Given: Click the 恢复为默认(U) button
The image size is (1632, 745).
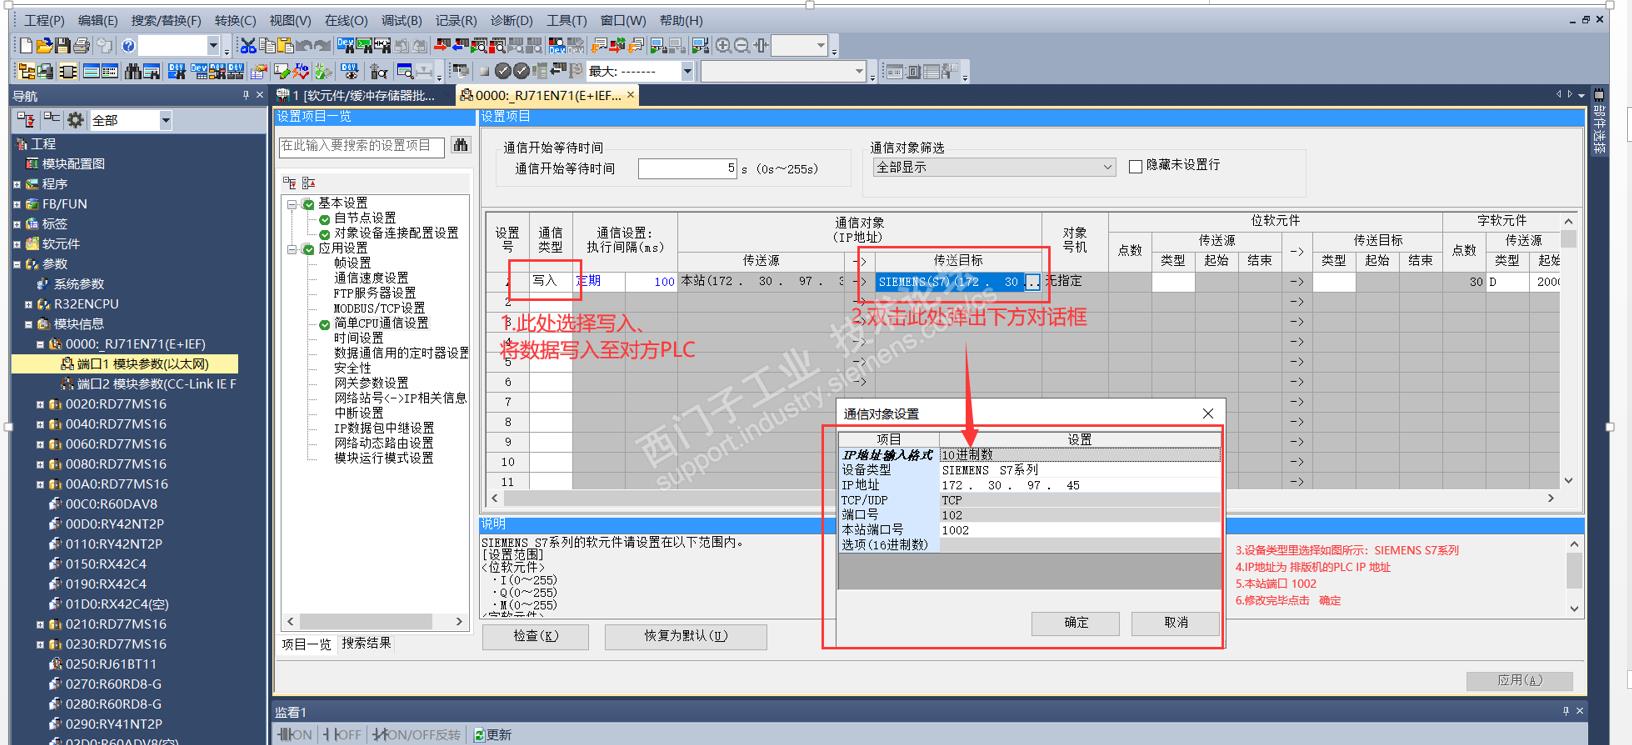Looking at the screenshot, I should (x=686, y=636).
